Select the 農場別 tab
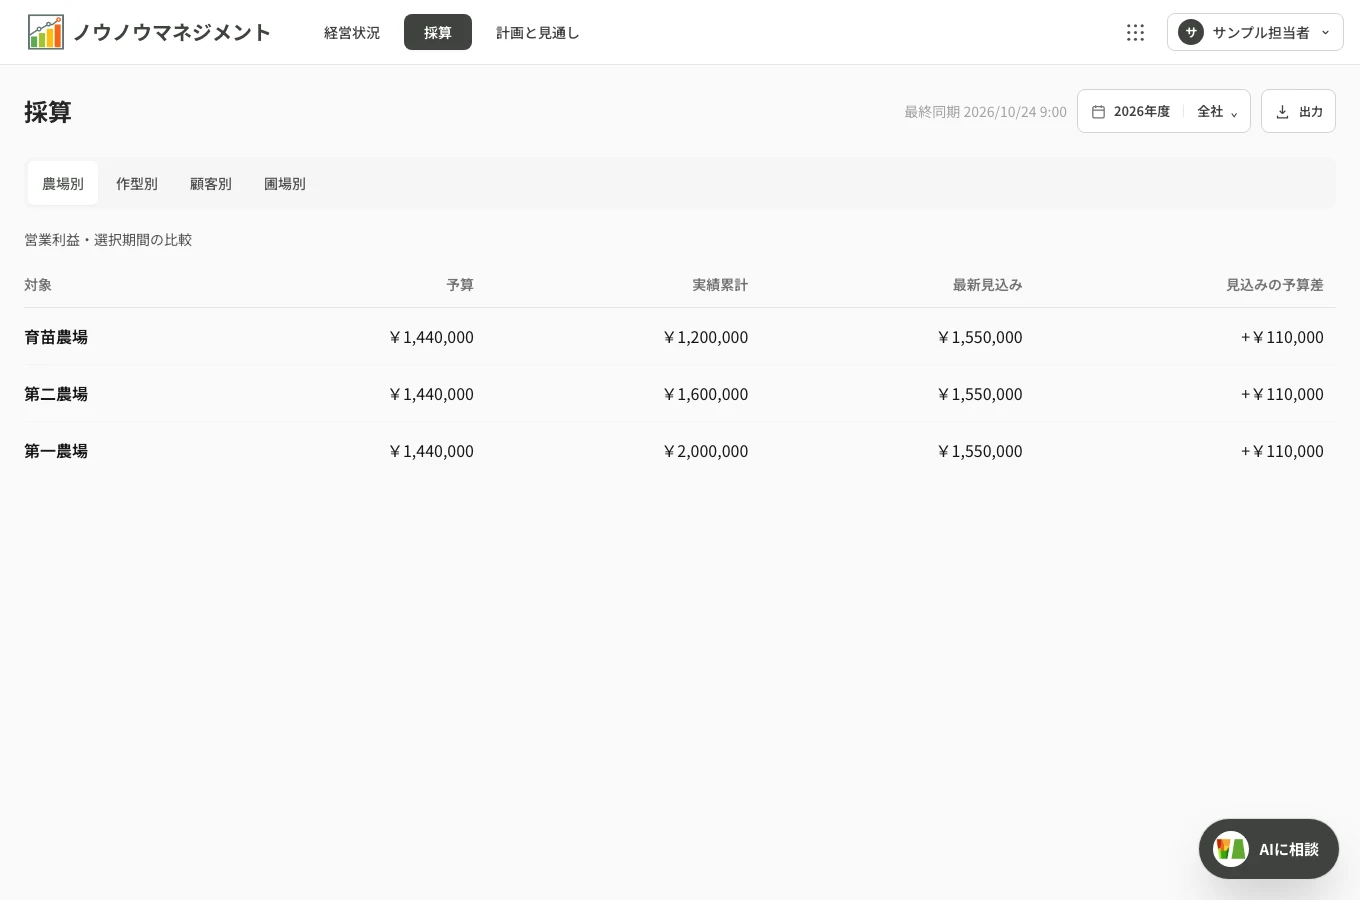This screenshot has width=1360, height=900. [63, 183]
